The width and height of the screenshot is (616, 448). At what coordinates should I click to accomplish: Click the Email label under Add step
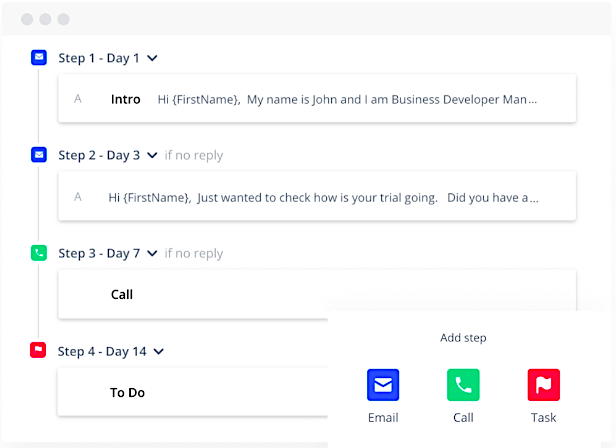(383, 418)
